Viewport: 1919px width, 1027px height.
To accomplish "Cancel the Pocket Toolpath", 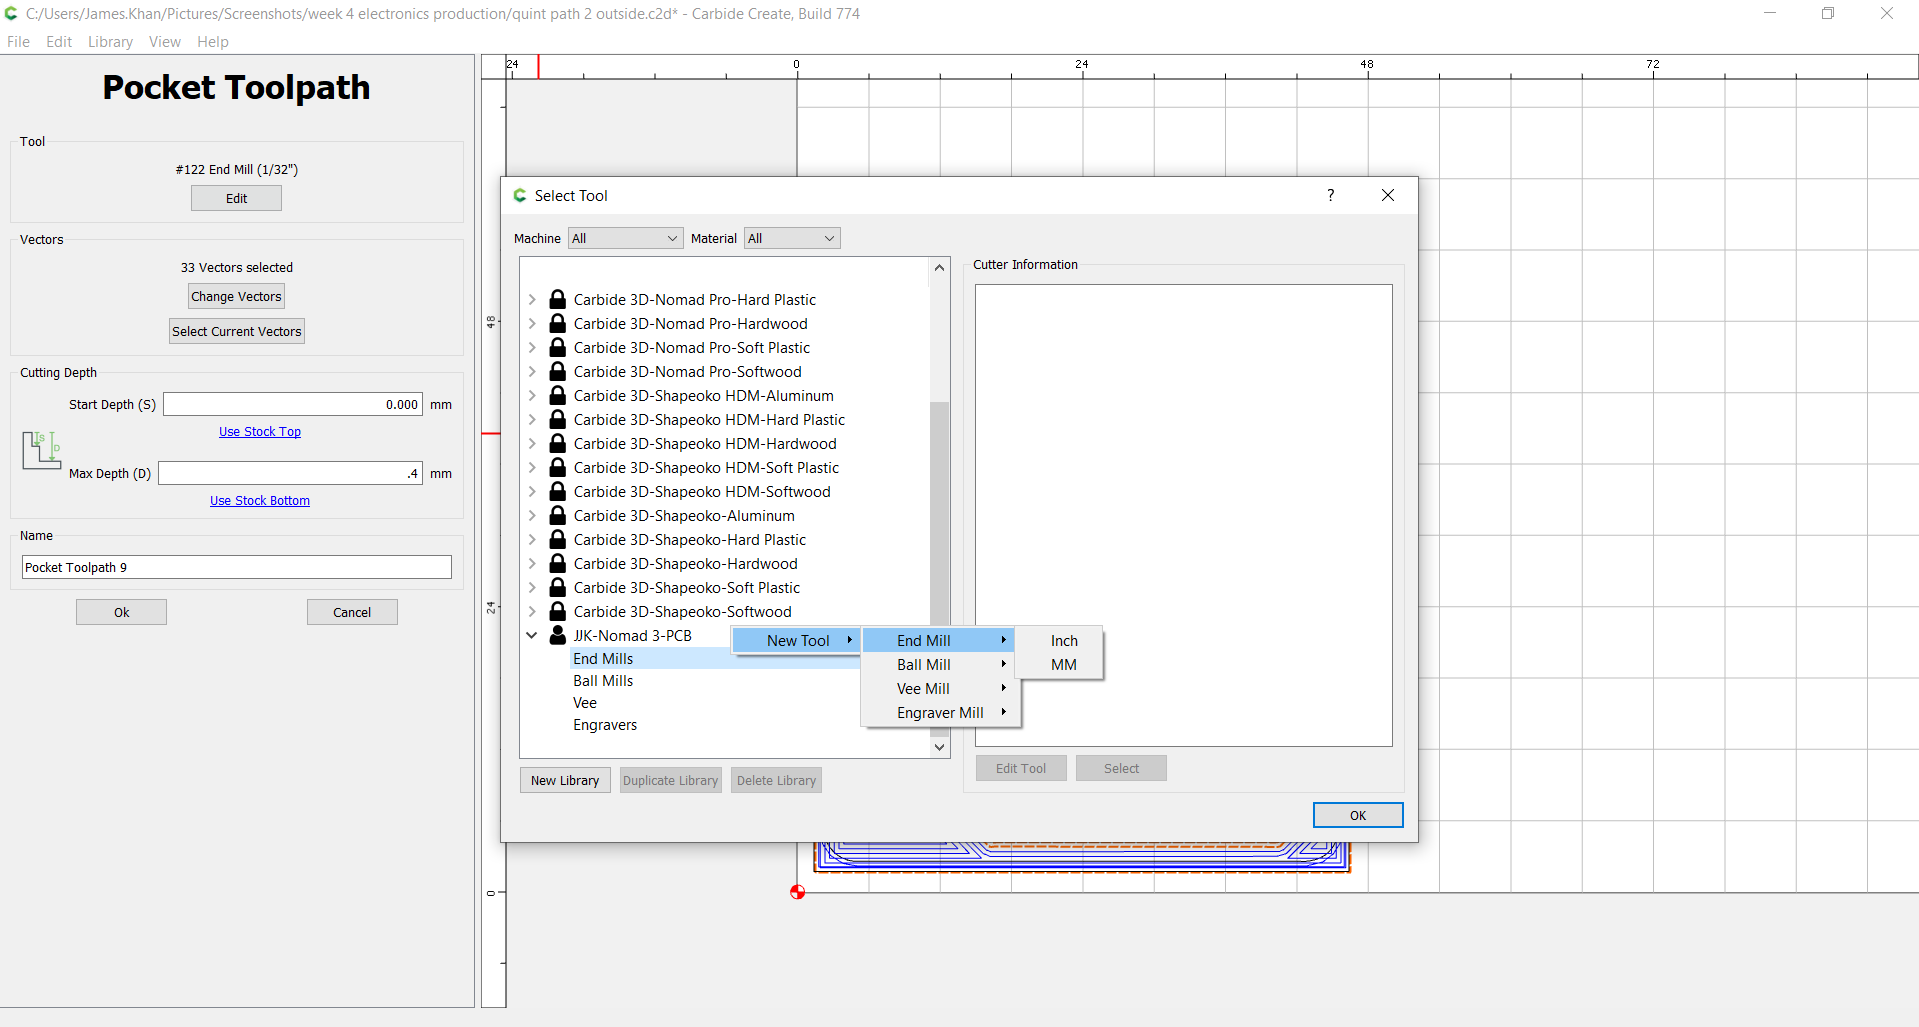I will tap(352, 612).
